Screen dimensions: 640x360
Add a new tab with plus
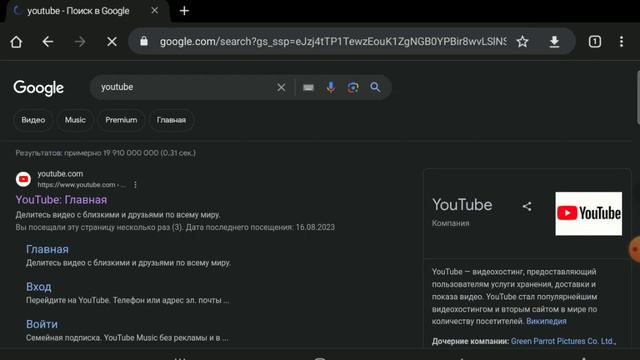(184, 11)
